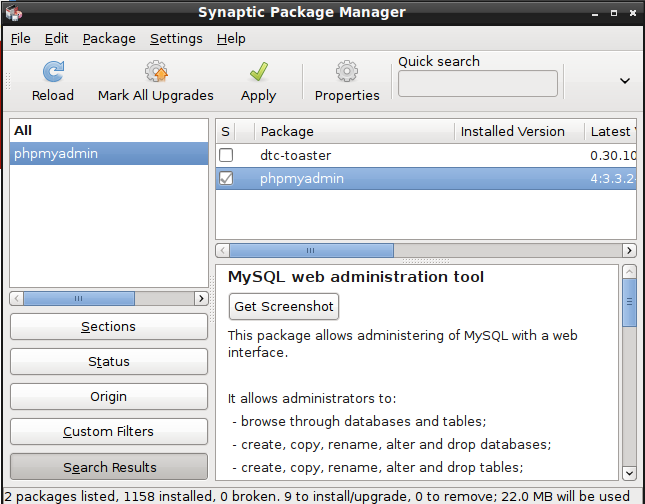The image size is (645, 504).
Task: Click the filter list scroll left arrow
Action: 16,298
